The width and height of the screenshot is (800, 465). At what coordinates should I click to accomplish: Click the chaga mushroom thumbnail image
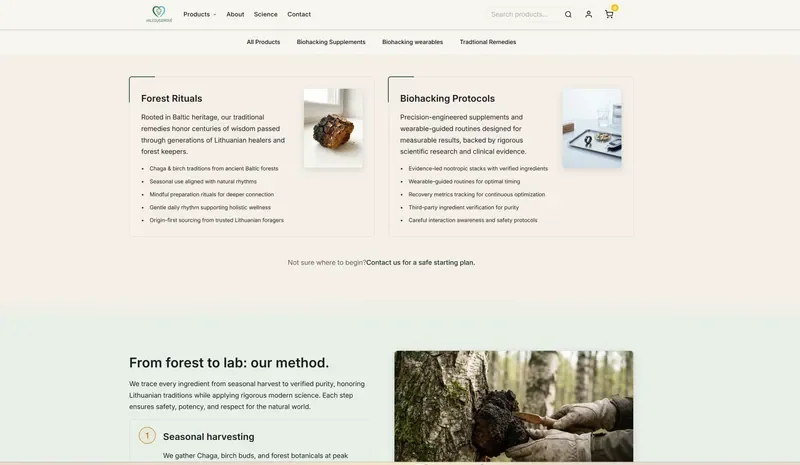pyautogui.click(x=333, y=128)
